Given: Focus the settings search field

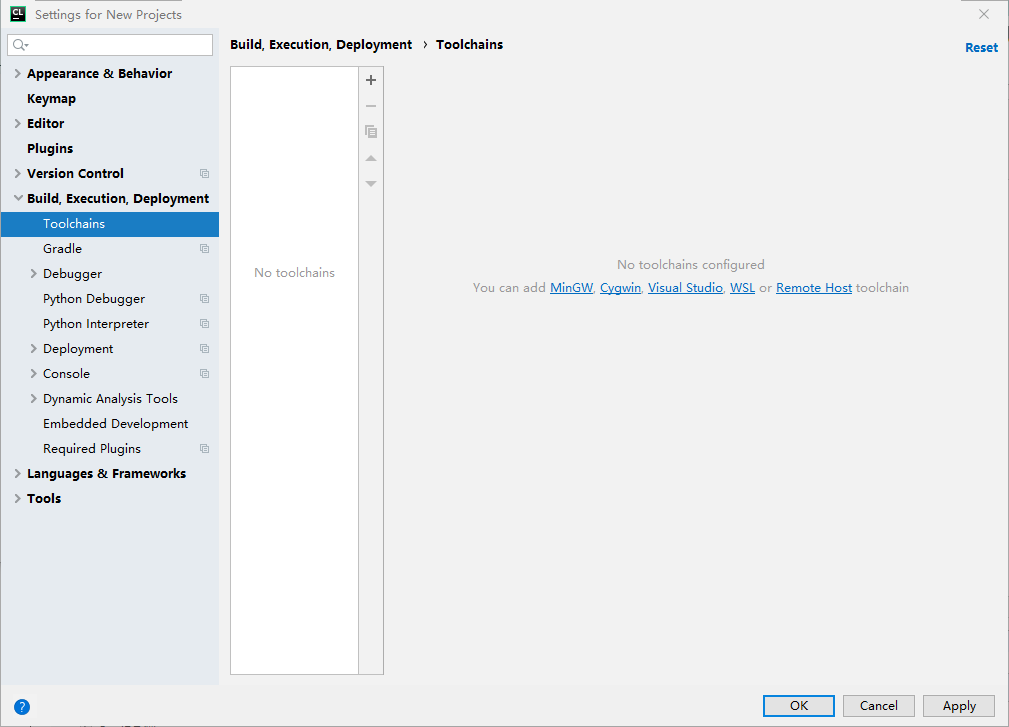Looking at the screenshot, I should coord(110,45).
